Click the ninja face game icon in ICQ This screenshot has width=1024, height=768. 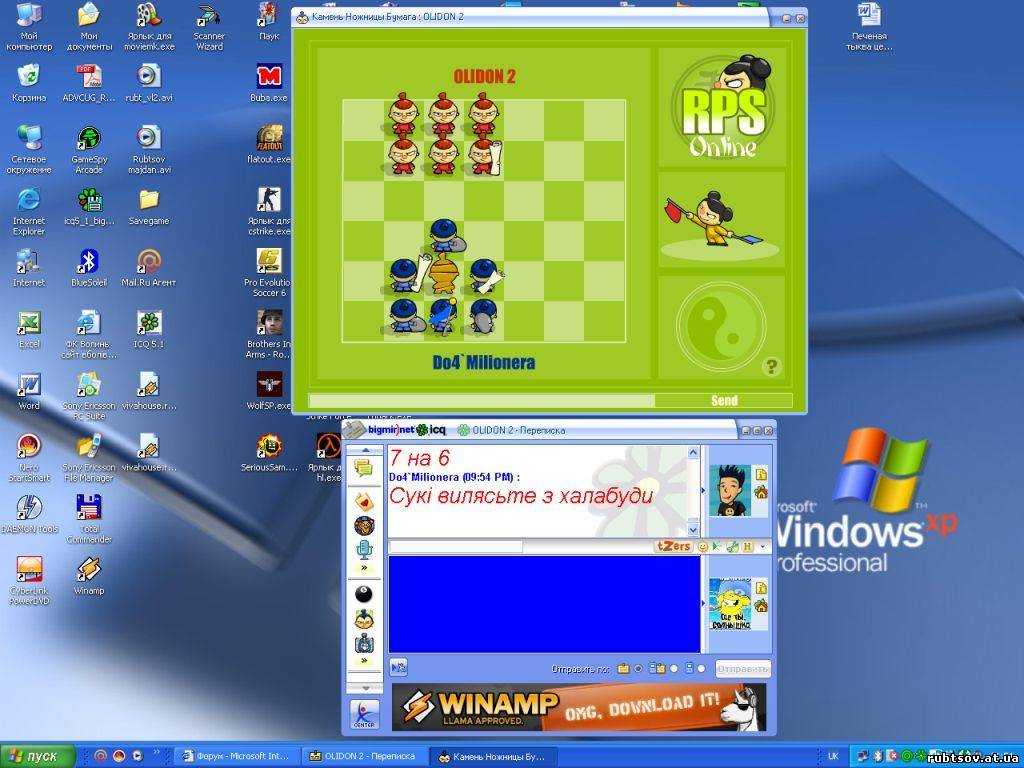click(x=364, y=619)
